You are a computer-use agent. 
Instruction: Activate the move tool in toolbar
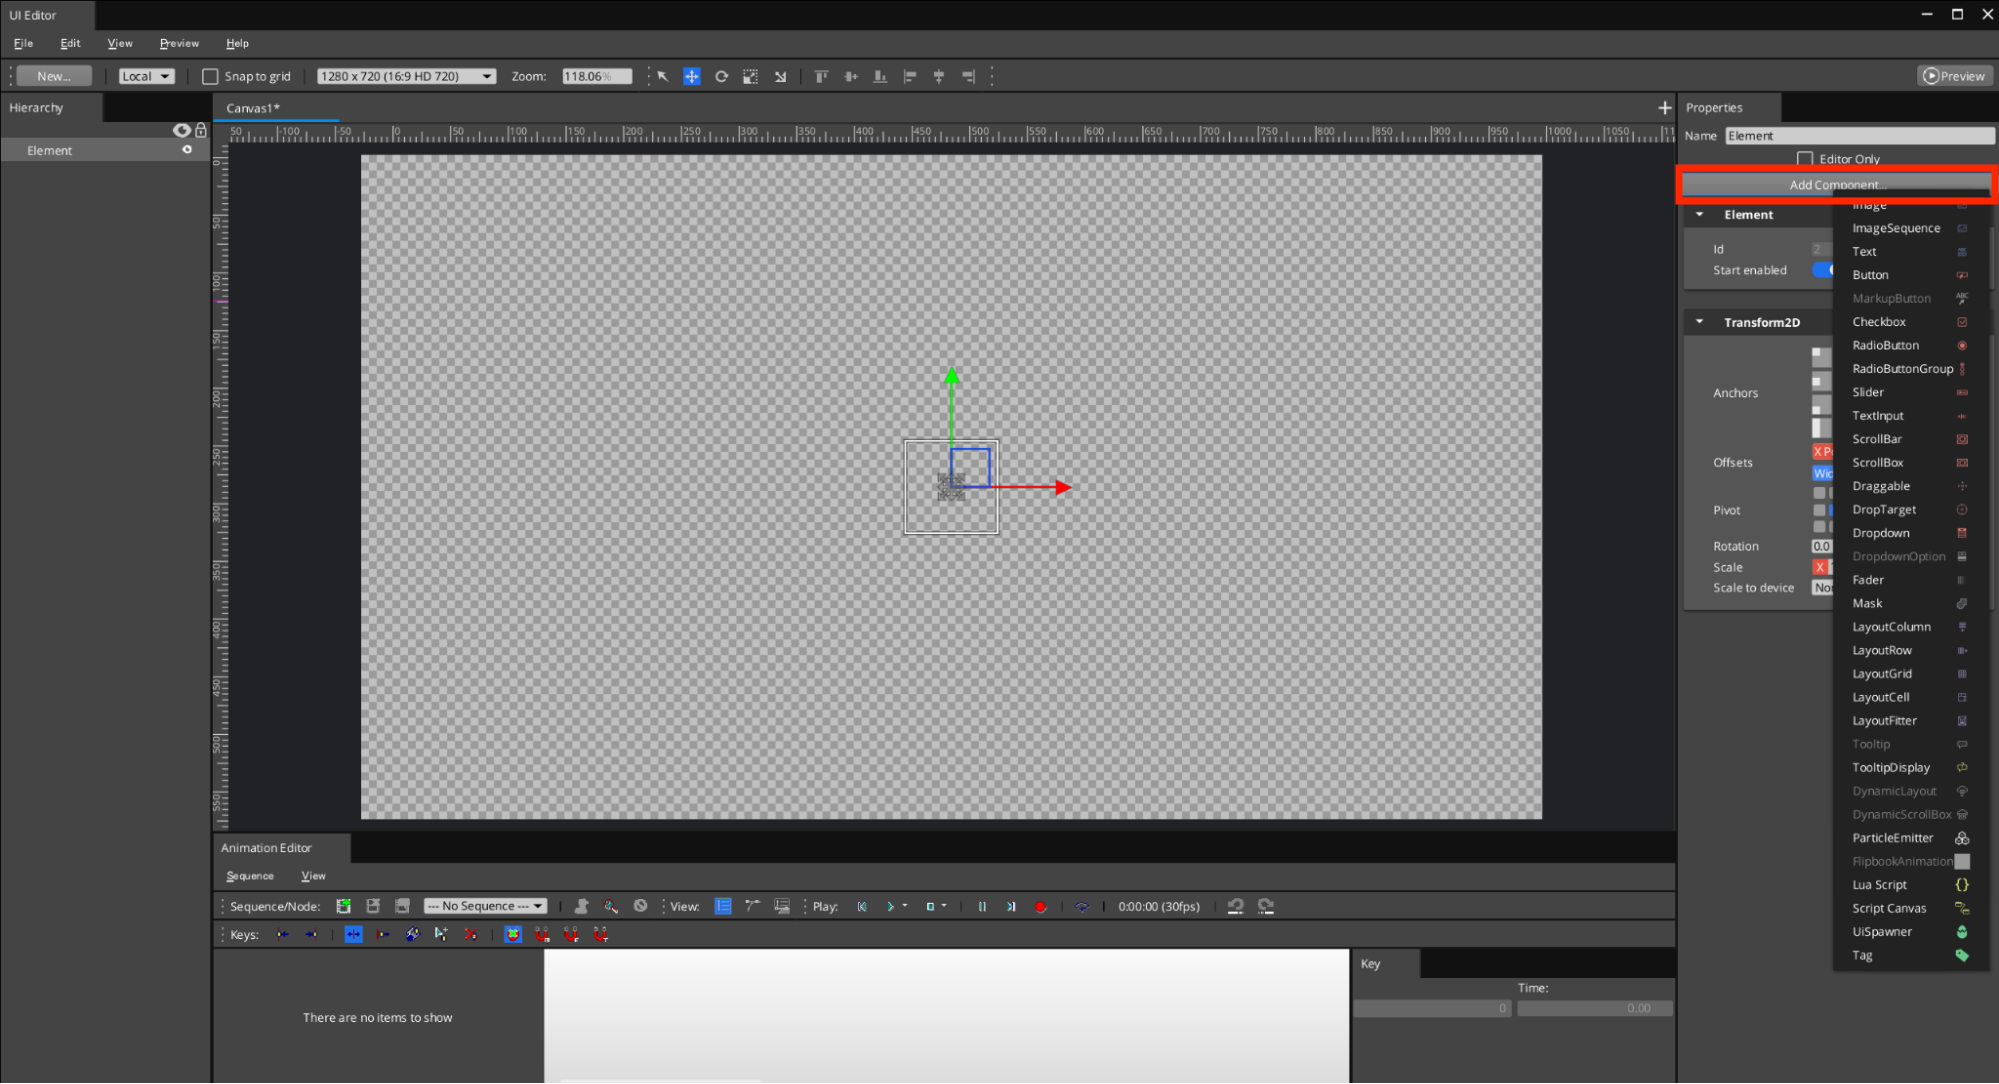pos(691,76)
